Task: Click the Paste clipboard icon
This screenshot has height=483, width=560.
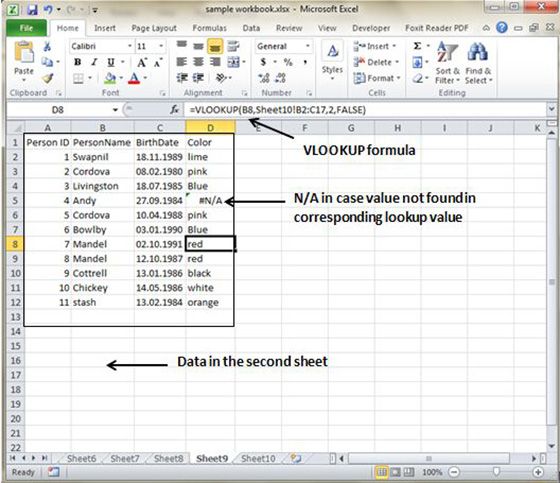Action: 24,52
